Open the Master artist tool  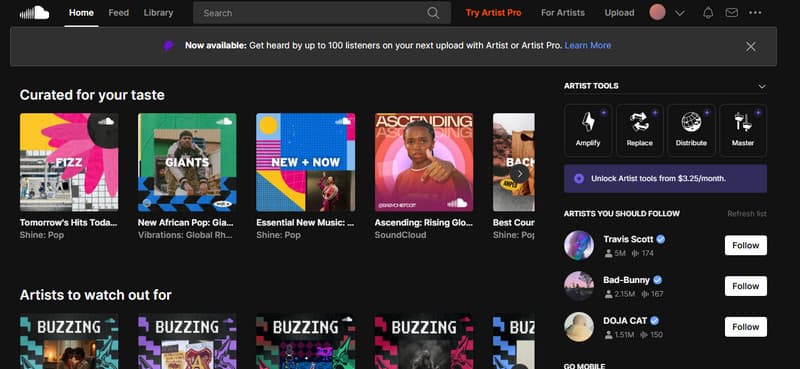click(x=742, y=130)
